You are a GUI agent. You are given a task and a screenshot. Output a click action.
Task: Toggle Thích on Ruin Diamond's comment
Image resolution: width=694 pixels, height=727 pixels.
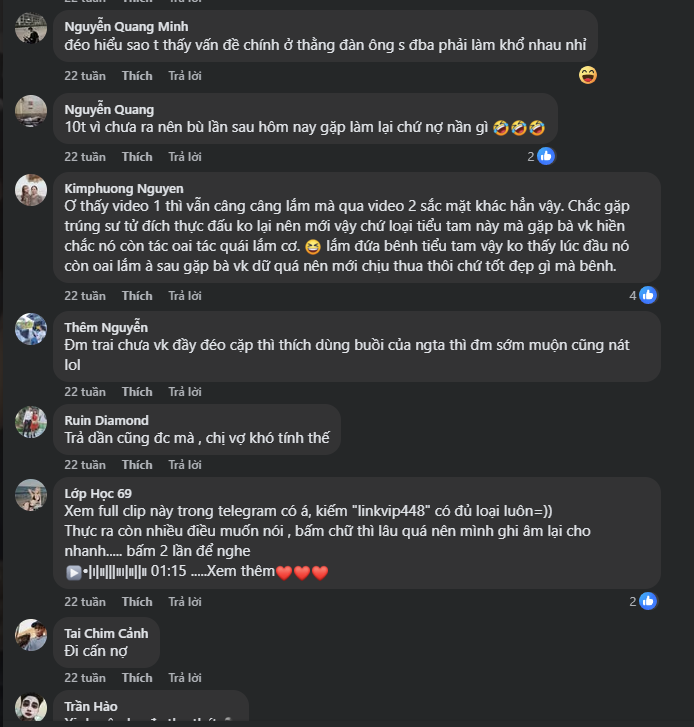click(x=137, y=464)
